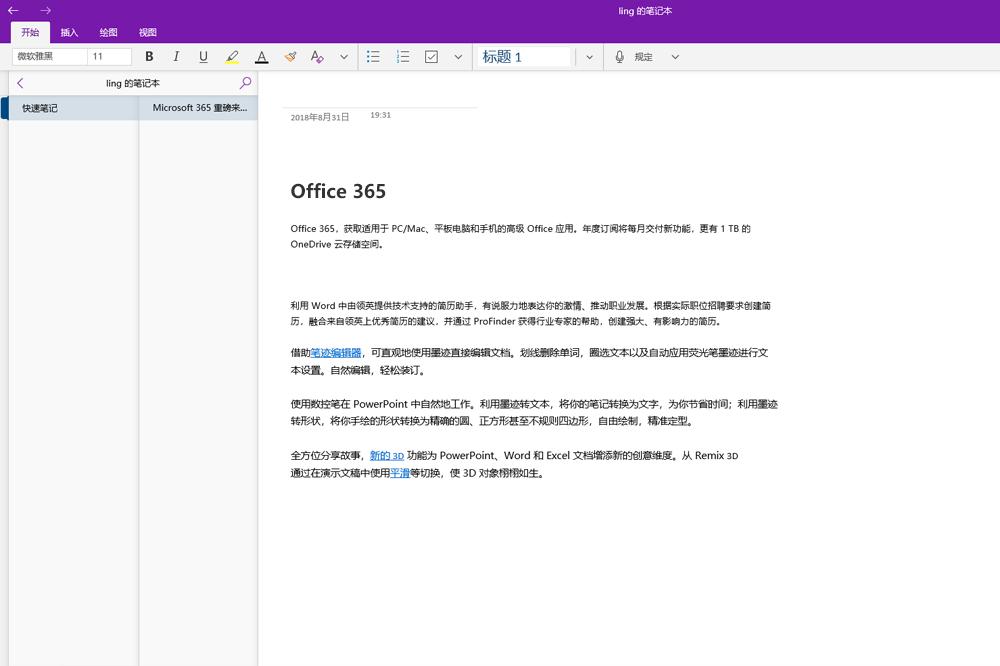Open the 视图 tab

click(x=147, y=32)
